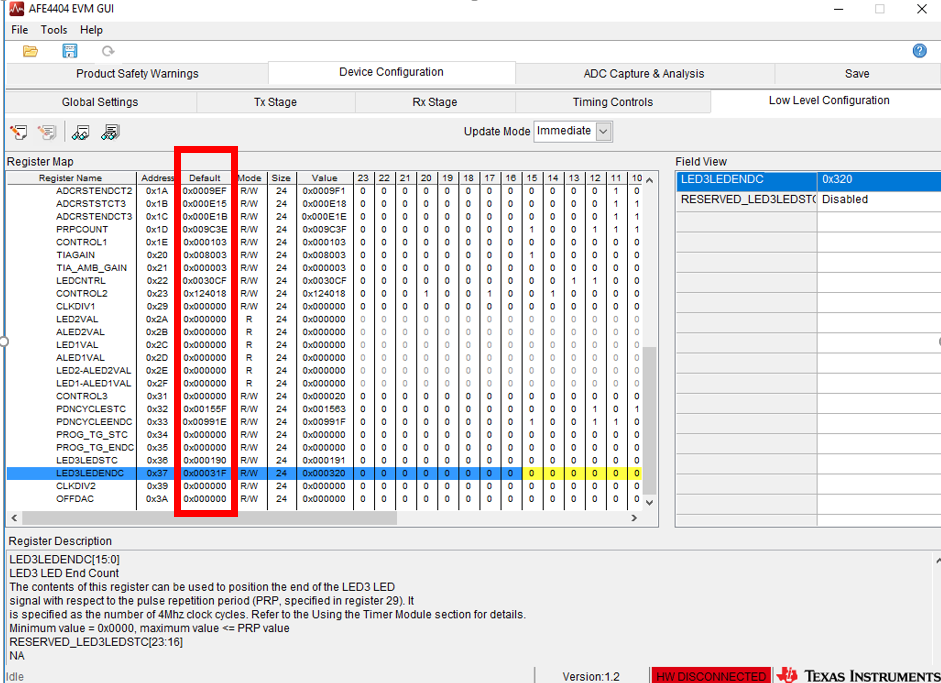The height and width of the screenshot is (683, 941).
Task: Open the Tx Stage sub-tab
Action: pos(275,102)
